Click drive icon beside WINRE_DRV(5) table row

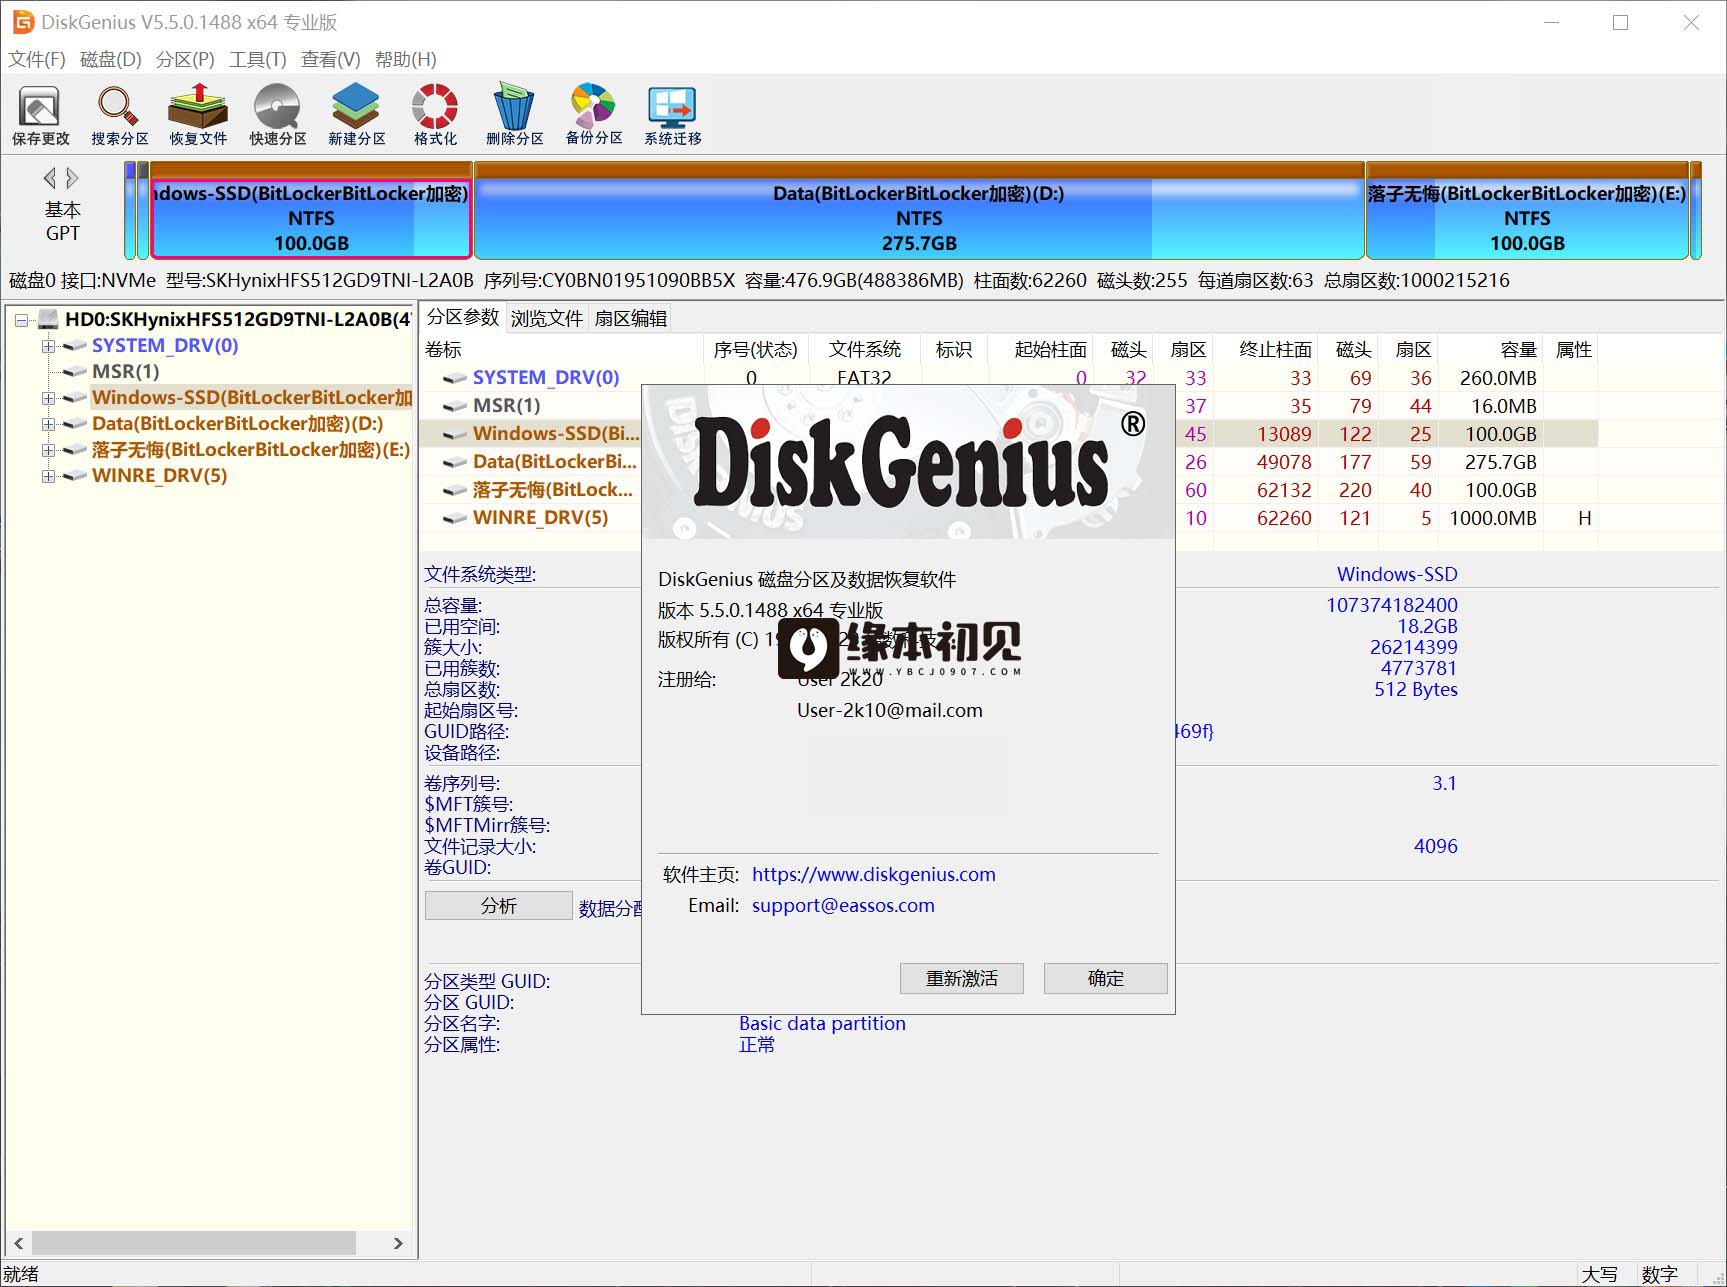tap(455, 518)
